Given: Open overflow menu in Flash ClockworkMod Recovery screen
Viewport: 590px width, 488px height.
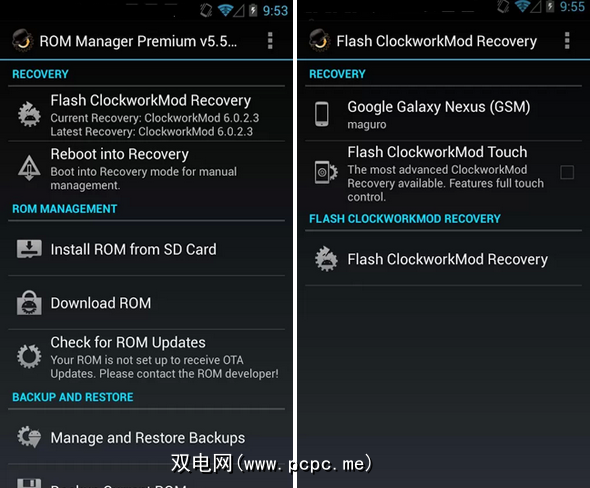Looking at the screenshot, I should click(567, 41).
